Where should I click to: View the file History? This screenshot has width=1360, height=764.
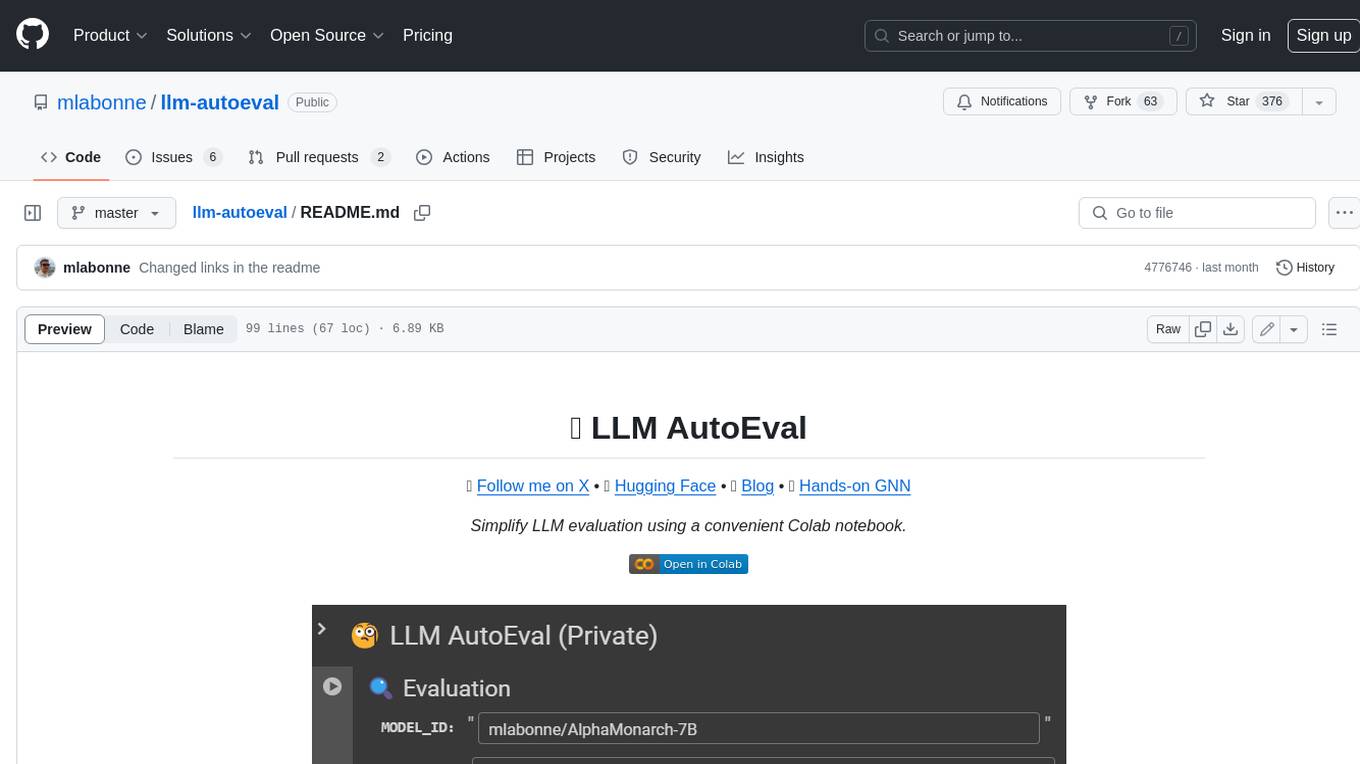pos(1305,268)
